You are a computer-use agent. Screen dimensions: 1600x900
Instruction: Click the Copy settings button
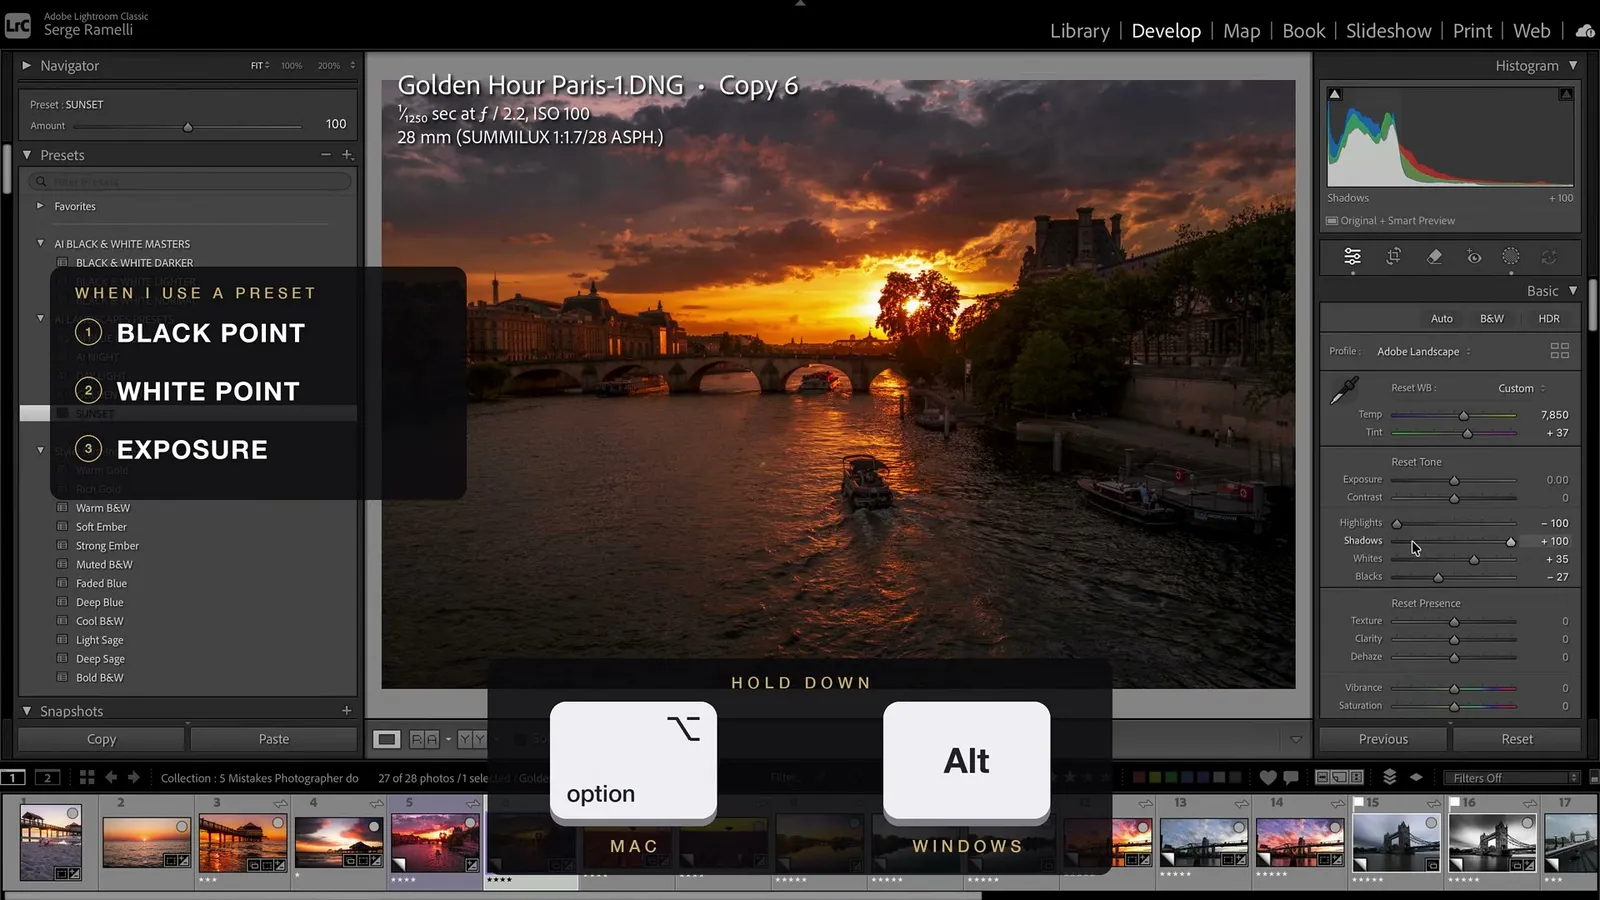pos(101,739)
